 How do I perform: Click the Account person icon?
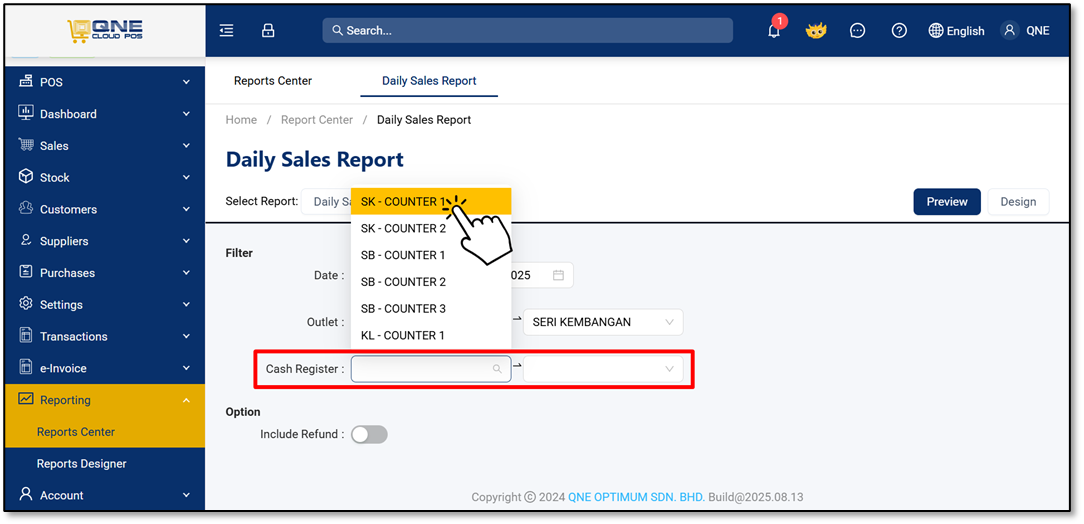point(26,495)
